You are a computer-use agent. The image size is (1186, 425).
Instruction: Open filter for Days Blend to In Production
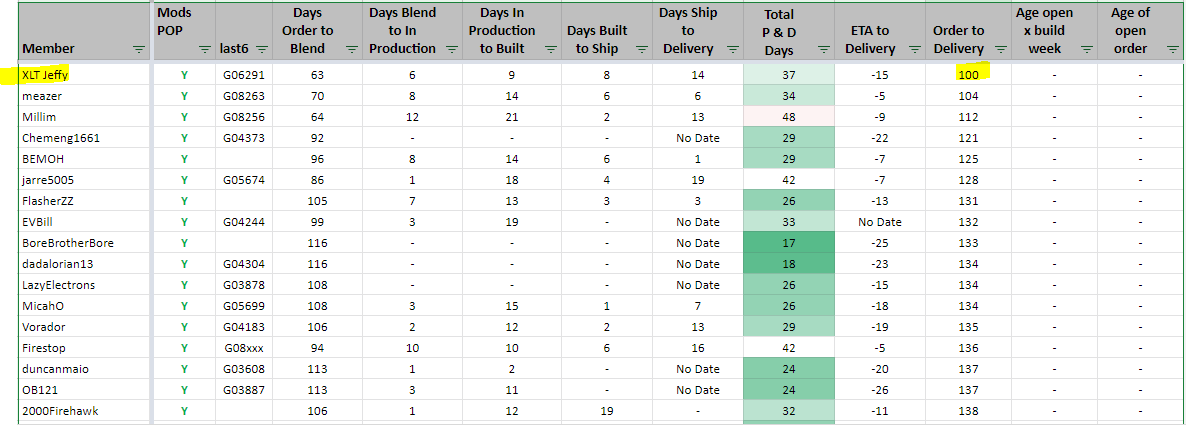pos(448,49)
